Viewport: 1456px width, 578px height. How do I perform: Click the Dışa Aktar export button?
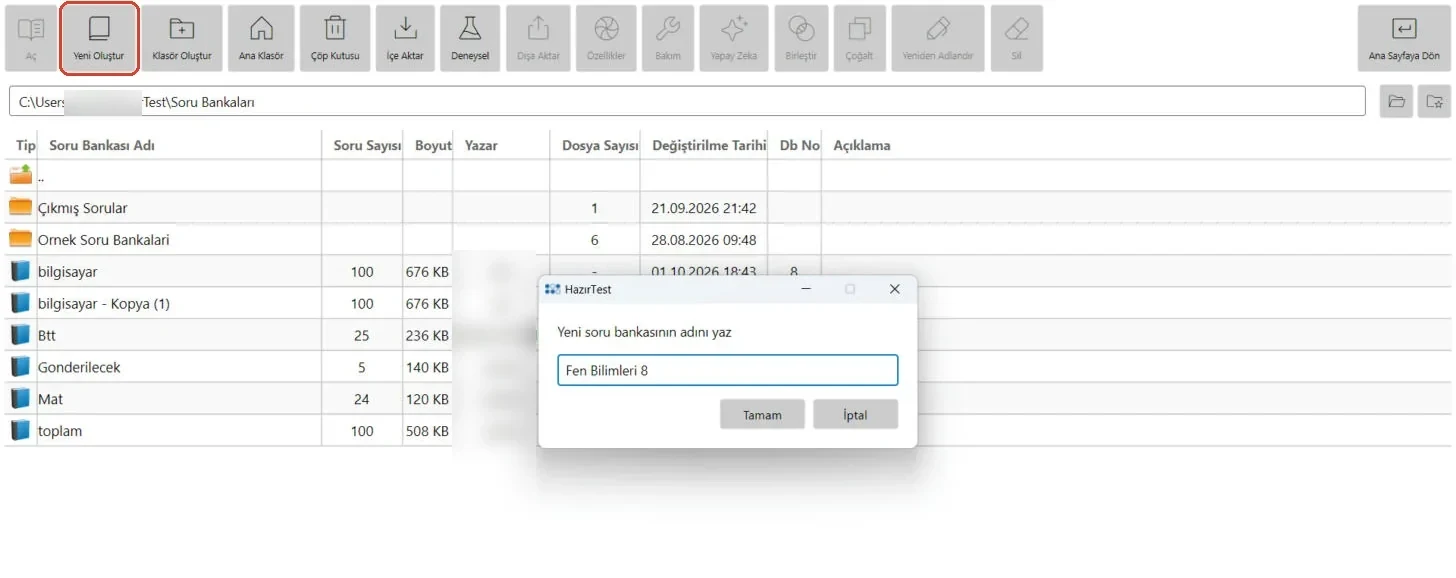(x=538, y=38)
